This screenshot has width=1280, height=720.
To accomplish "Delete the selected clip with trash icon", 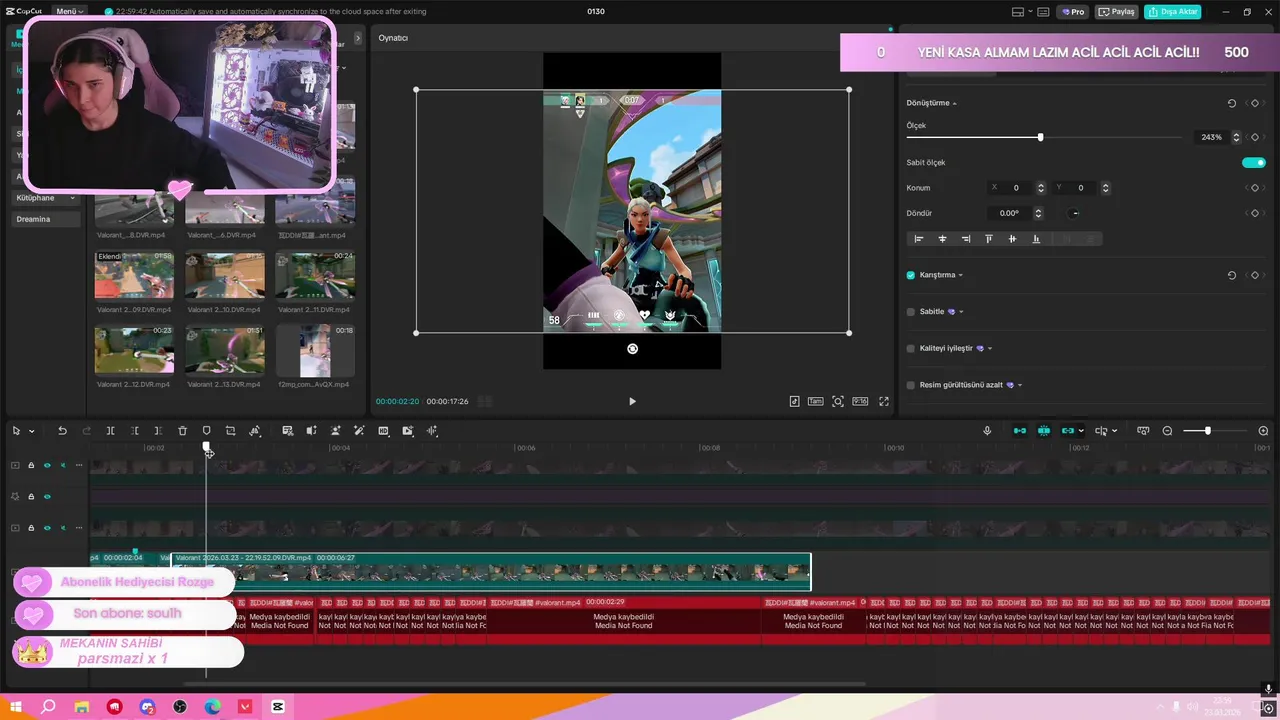I will tap(182, 431).
